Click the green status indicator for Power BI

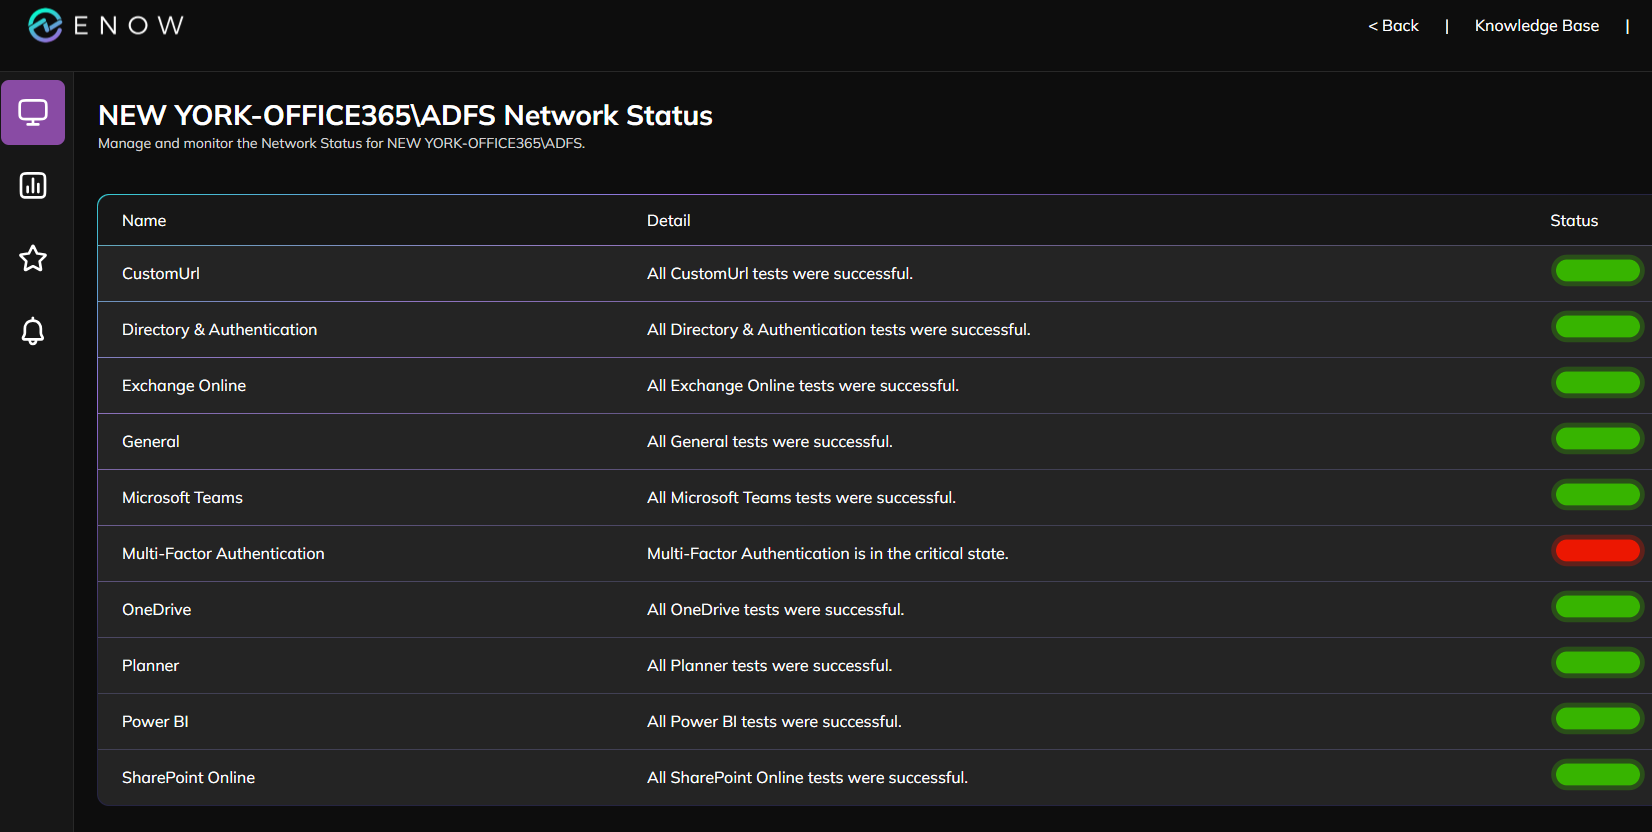pos(1597,719)
